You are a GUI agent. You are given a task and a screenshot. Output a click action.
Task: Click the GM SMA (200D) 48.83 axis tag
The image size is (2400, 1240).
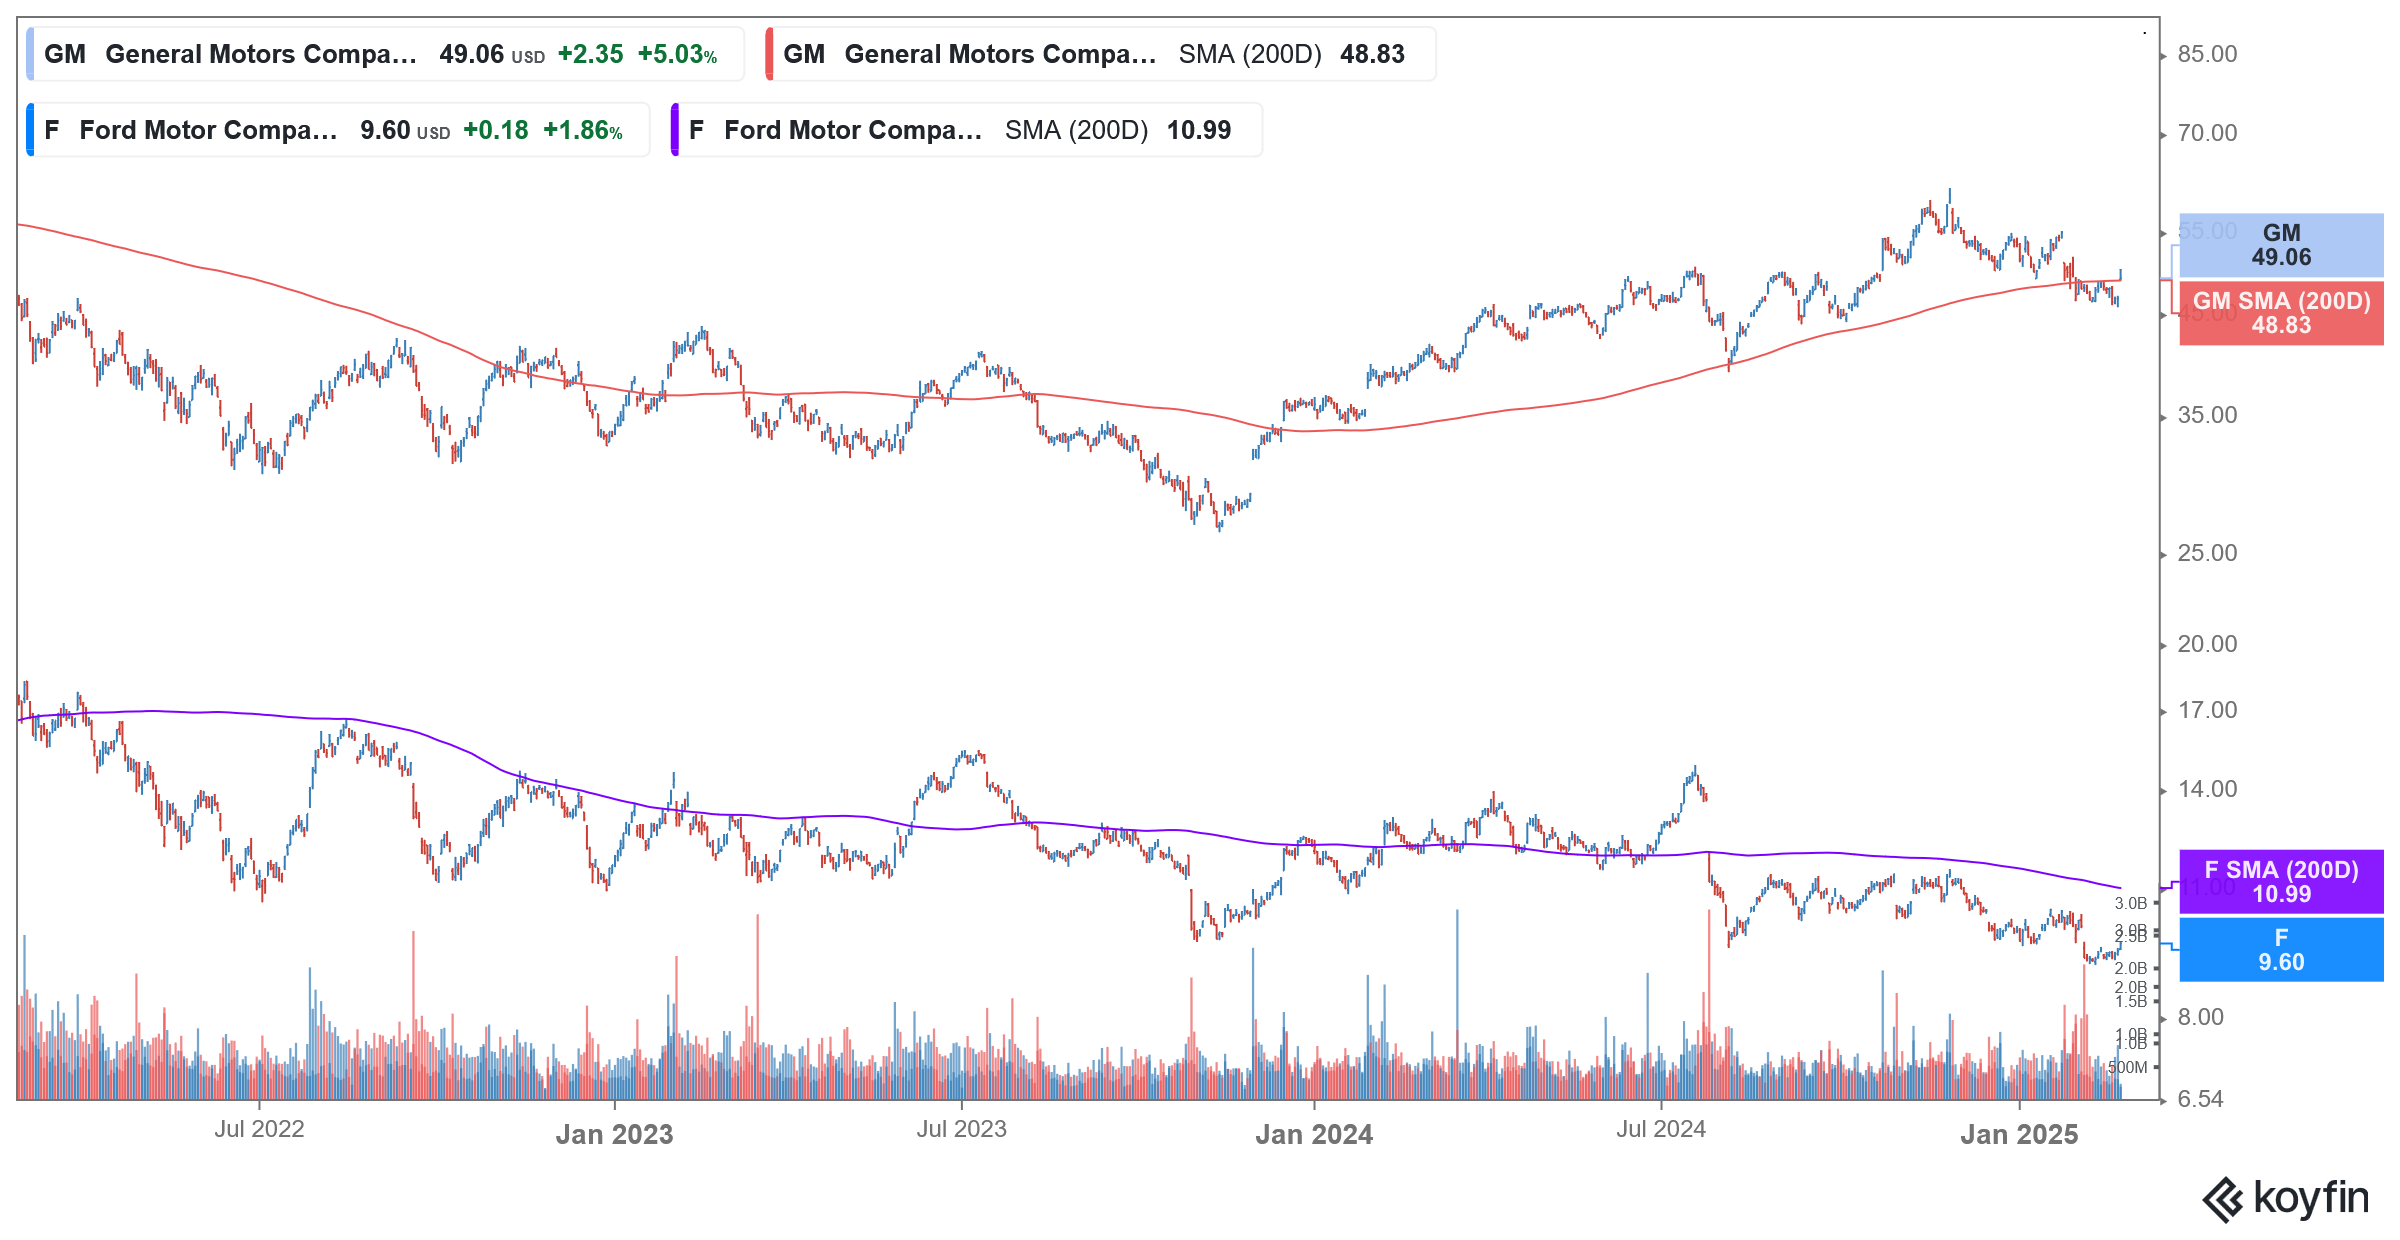(x=2281, y=313)
